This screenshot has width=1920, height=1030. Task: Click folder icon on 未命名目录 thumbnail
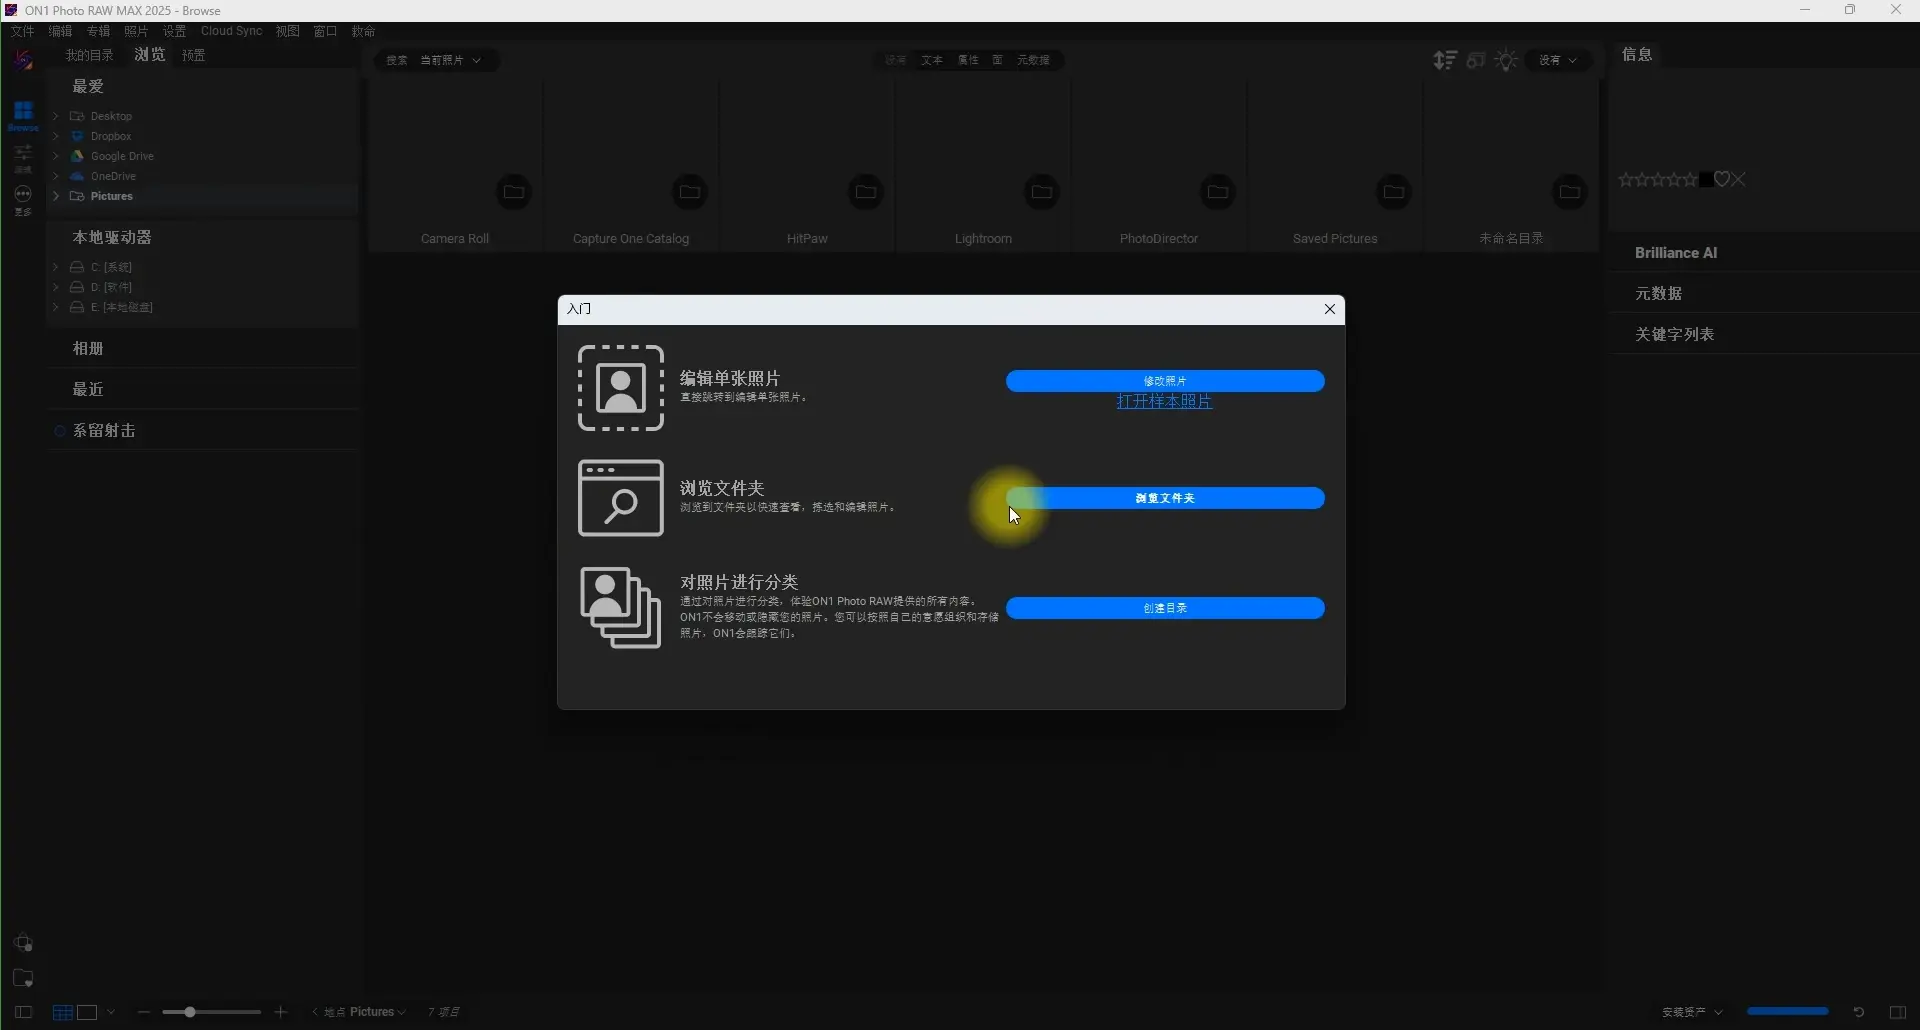[1569, 191]
